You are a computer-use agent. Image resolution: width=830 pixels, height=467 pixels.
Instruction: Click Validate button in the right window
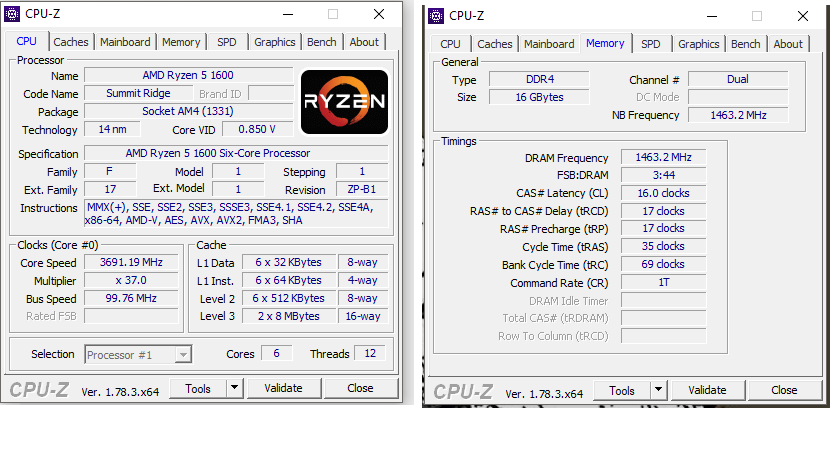point(707,391)
